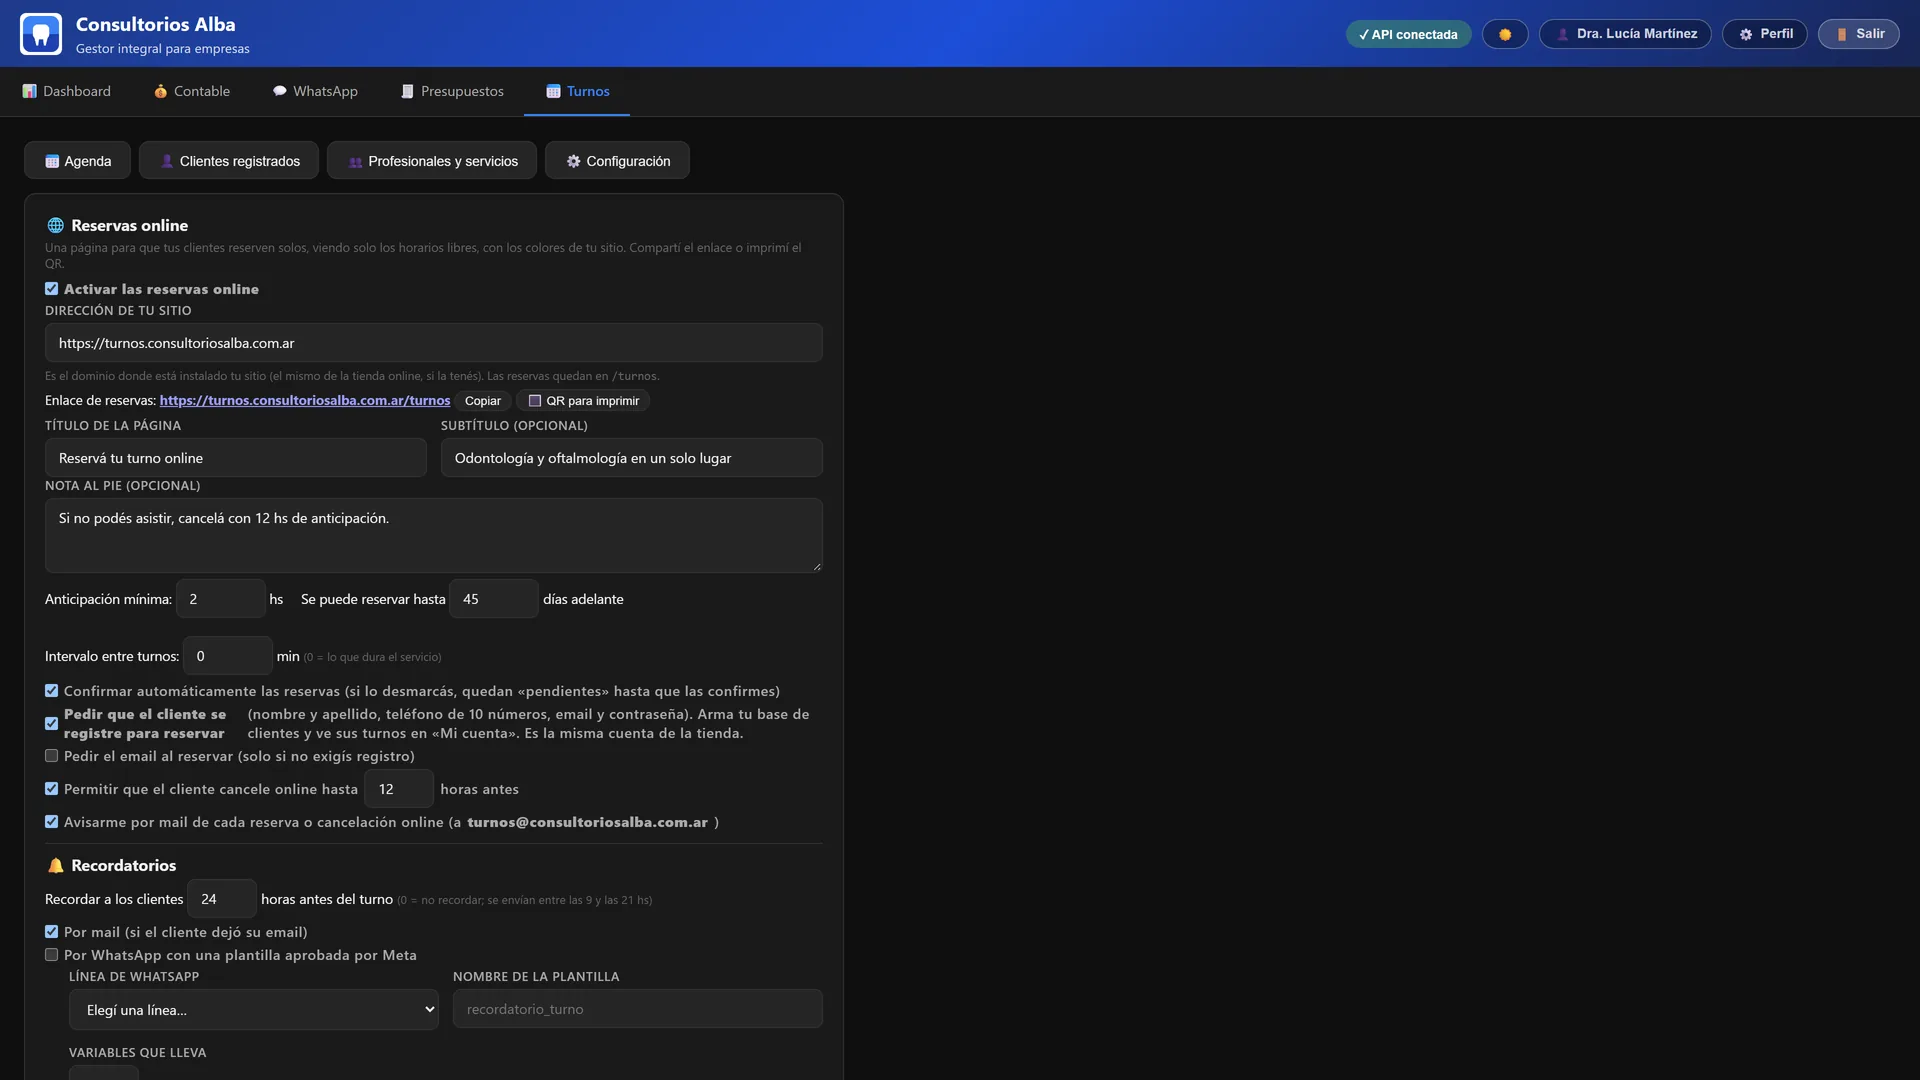Open Profesionales y servicios section
Screen dimensions: 1920x1080
[x=432, y=161]
